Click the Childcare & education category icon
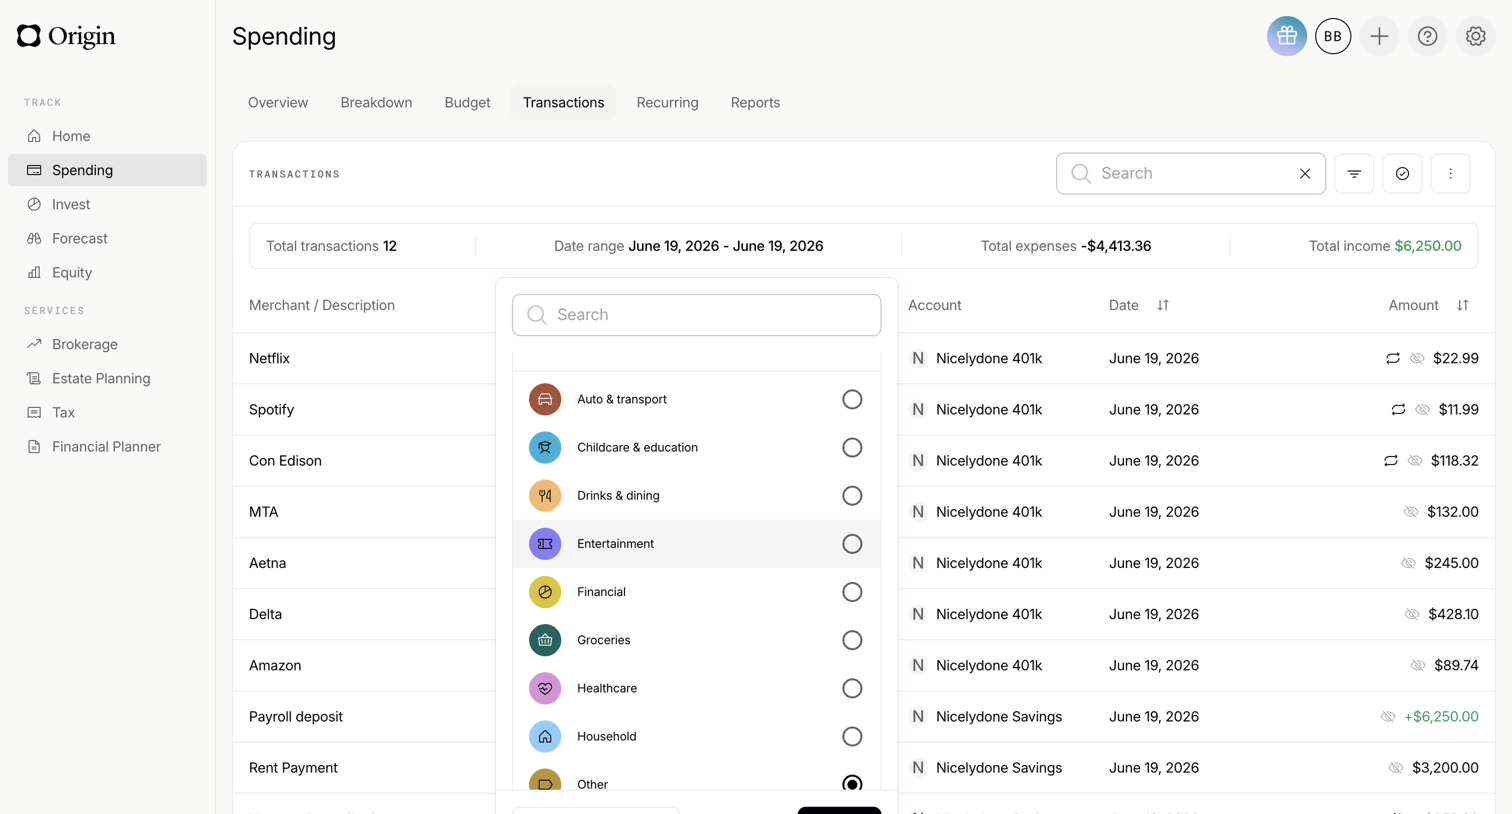 545,447
